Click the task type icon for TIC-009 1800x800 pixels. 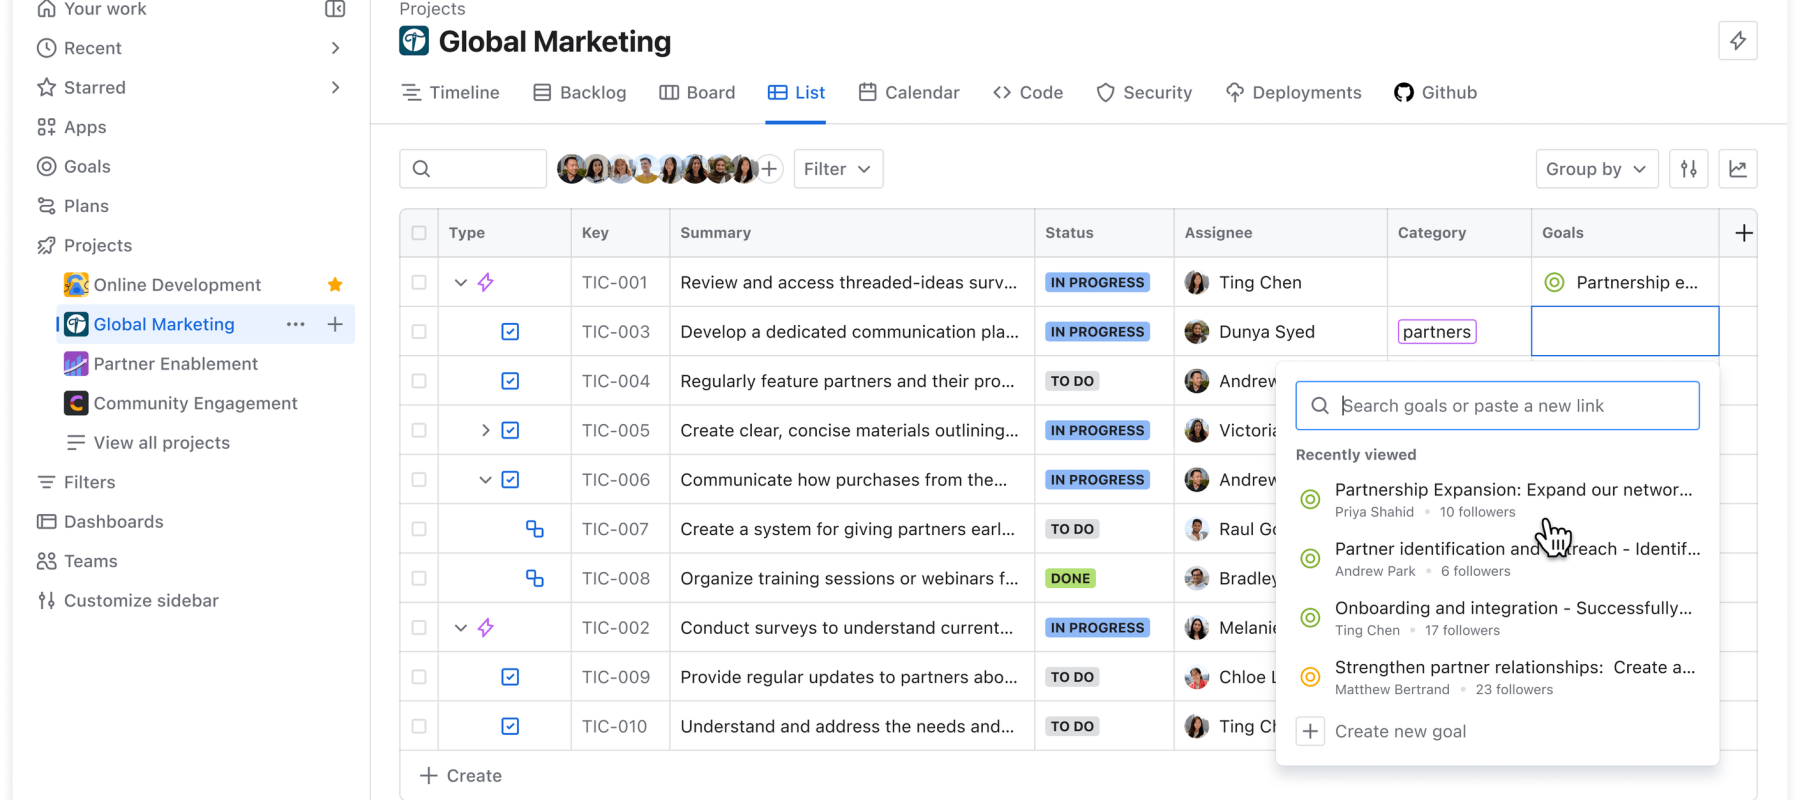pyautogui.click(x=510, y=677)
